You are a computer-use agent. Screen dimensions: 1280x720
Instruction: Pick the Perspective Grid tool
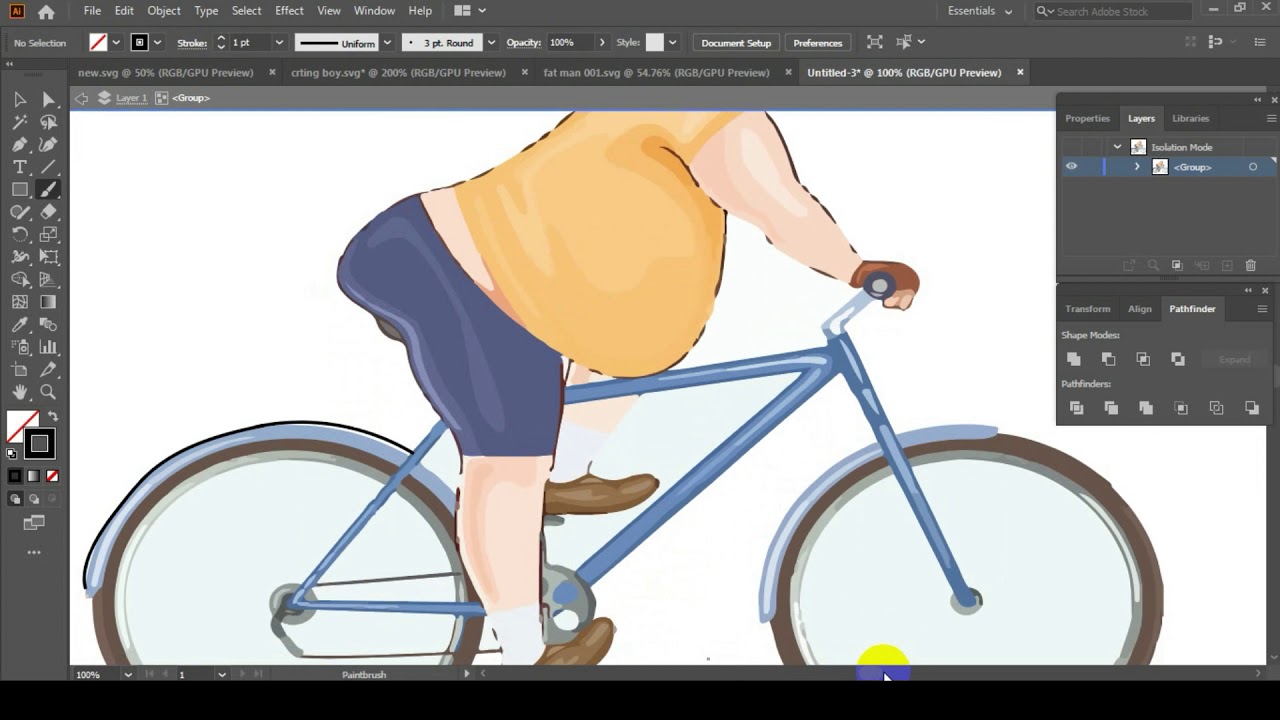[x=48, y=280]
